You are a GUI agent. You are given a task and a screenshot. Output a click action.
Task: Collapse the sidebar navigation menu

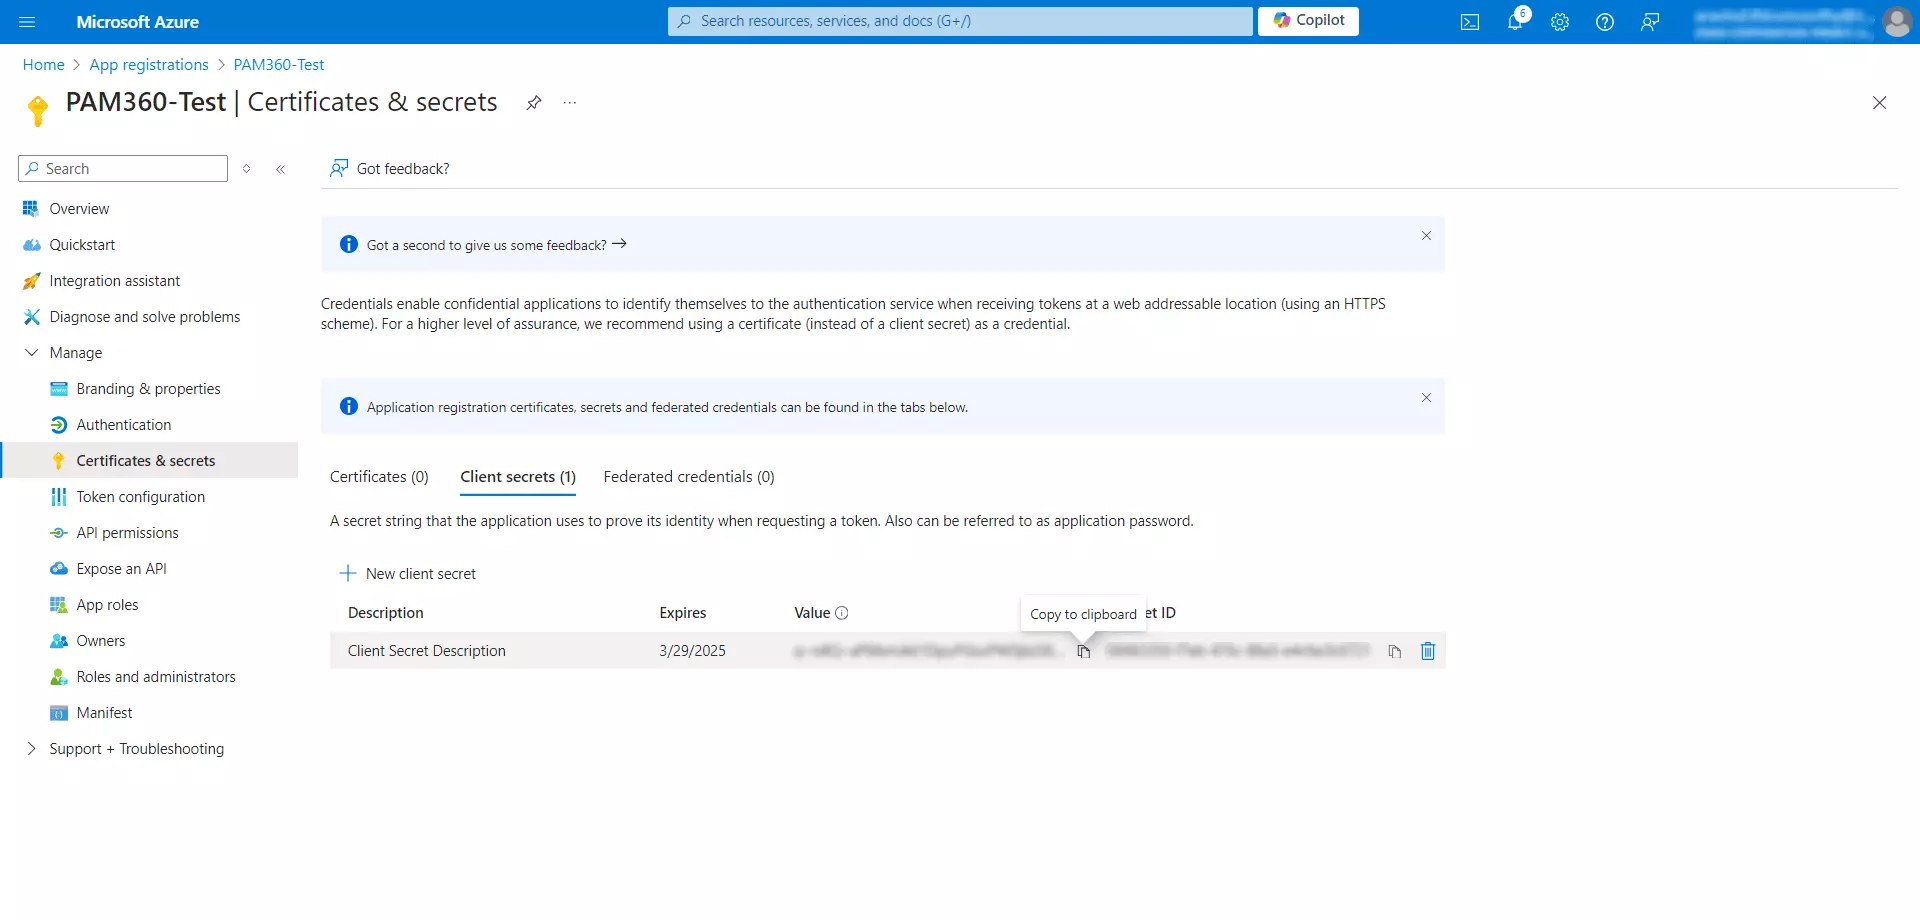tap(281, 169)
